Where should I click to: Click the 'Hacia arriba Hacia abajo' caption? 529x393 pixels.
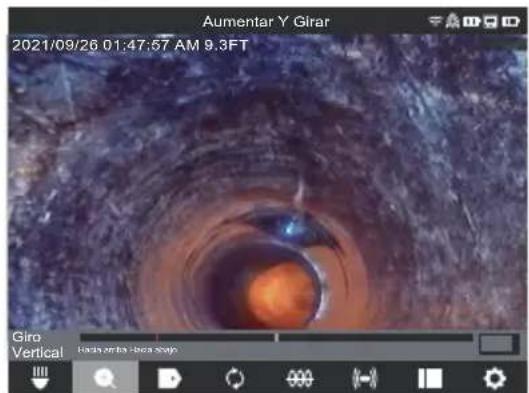[x=128, y=349]
